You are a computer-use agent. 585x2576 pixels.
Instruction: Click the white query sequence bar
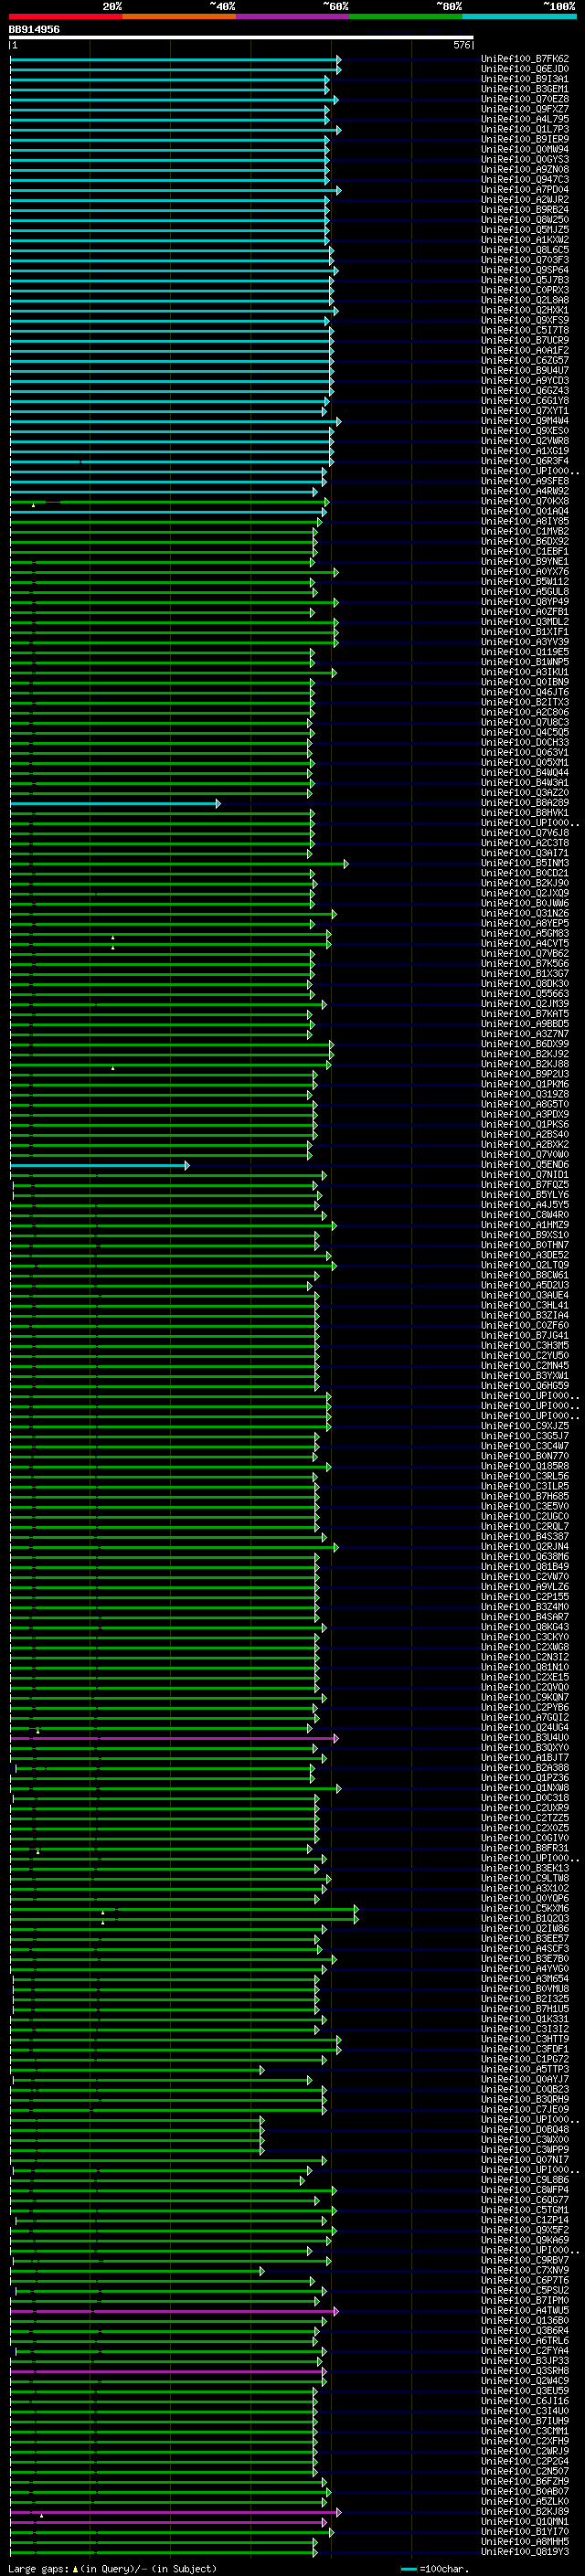click(241, 38)
